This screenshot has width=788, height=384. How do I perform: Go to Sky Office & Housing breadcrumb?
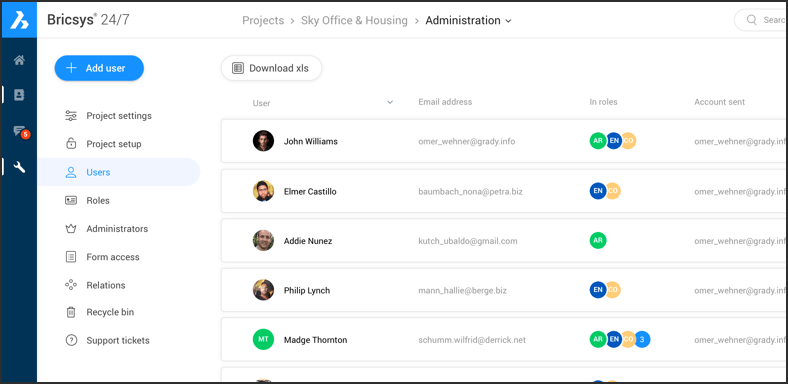click(x=354, y=21)
